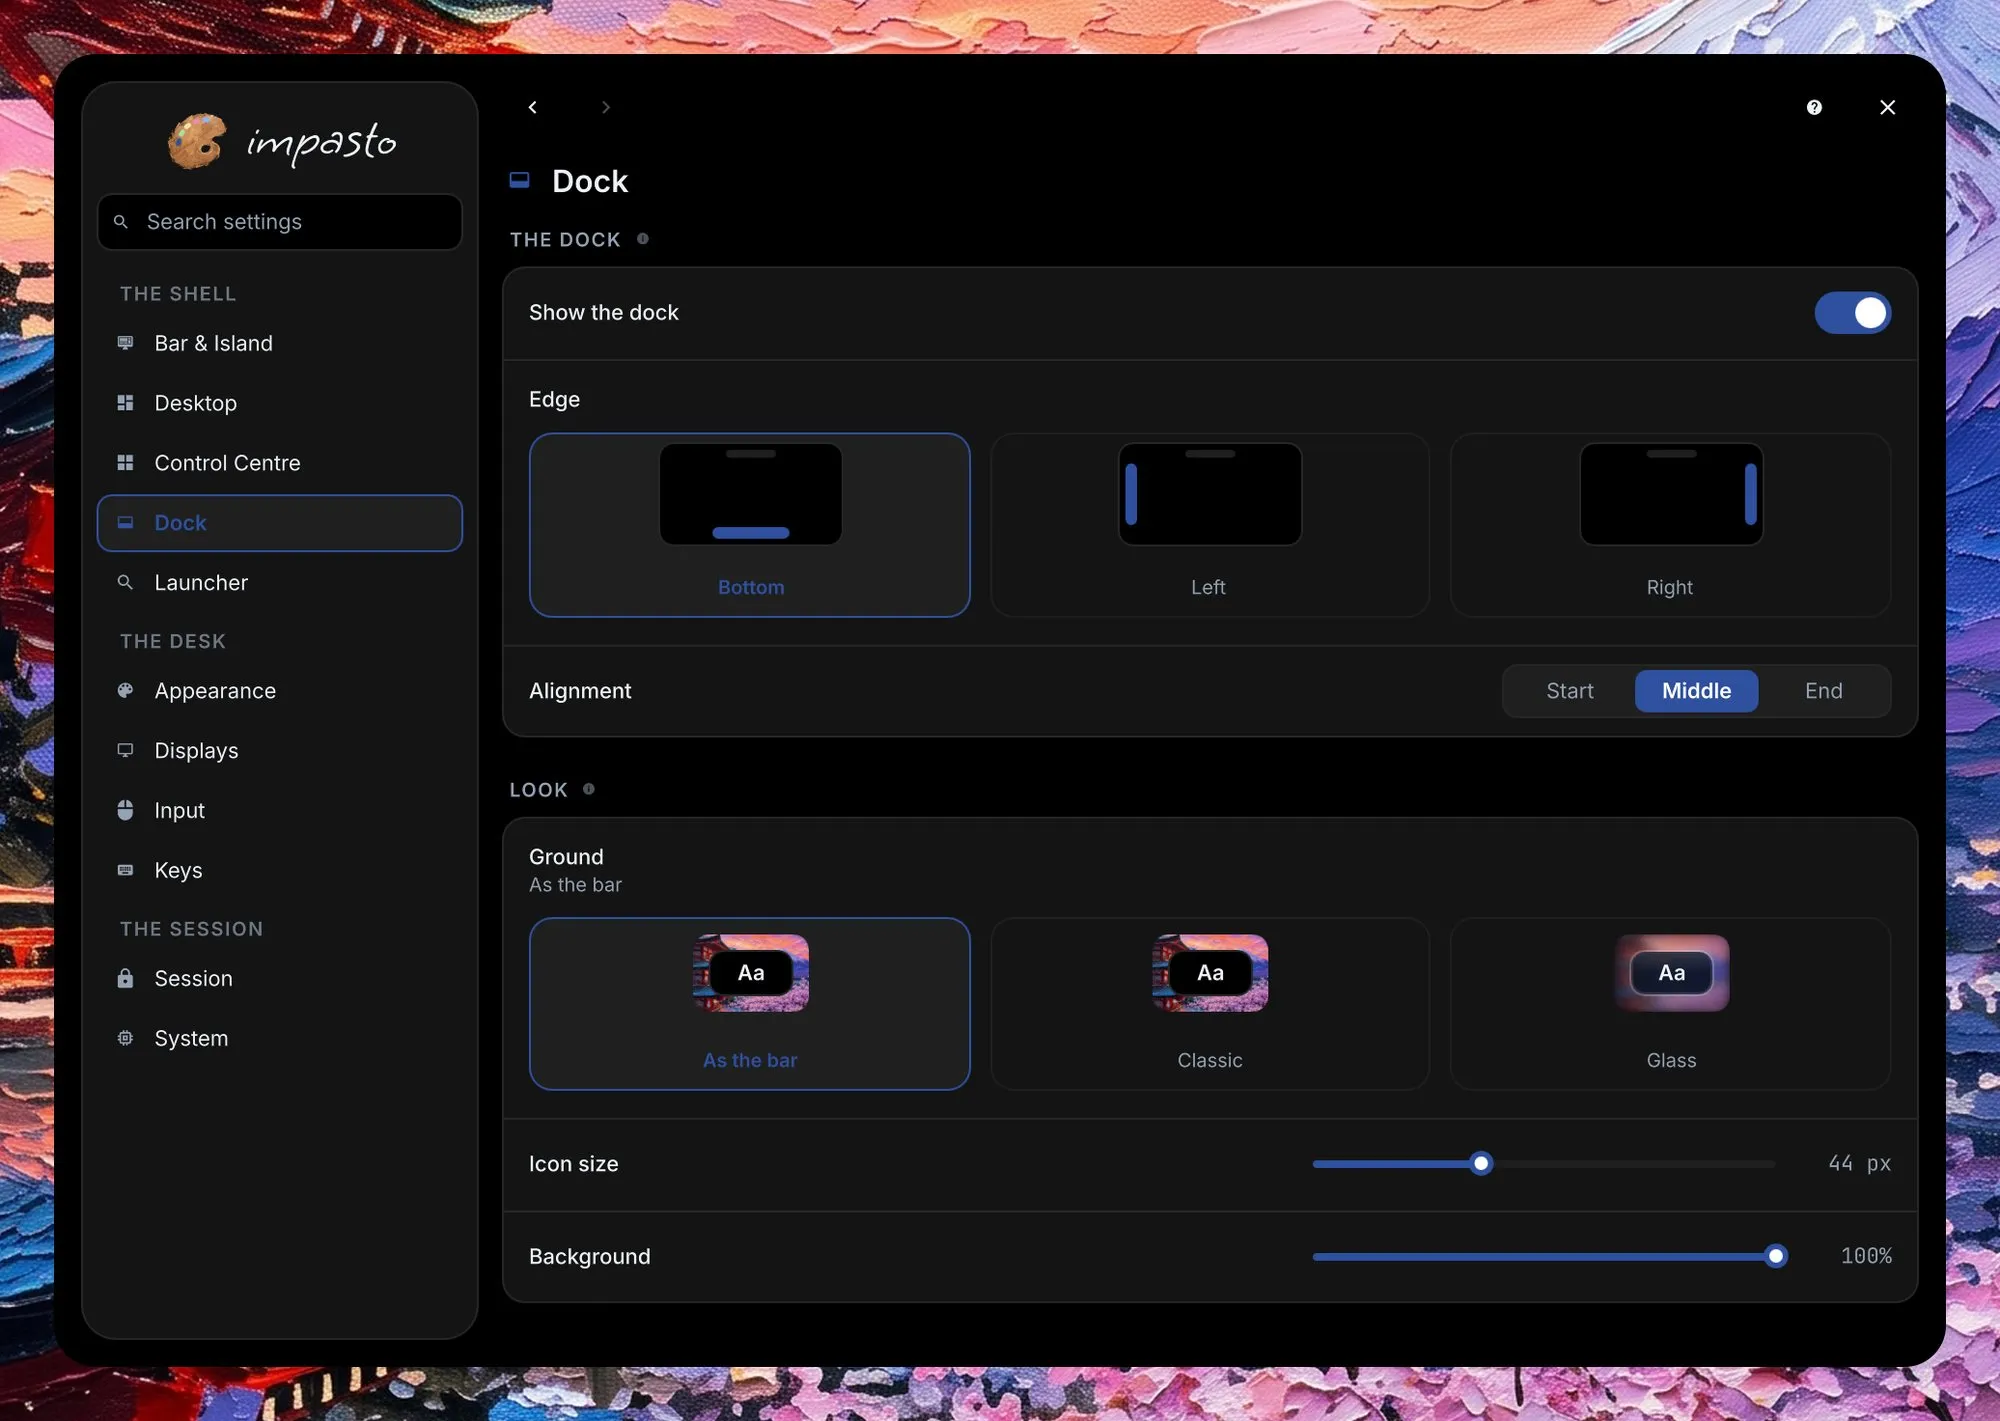
Task: Open the Session settings page
Action: click(x=280, y=978)
